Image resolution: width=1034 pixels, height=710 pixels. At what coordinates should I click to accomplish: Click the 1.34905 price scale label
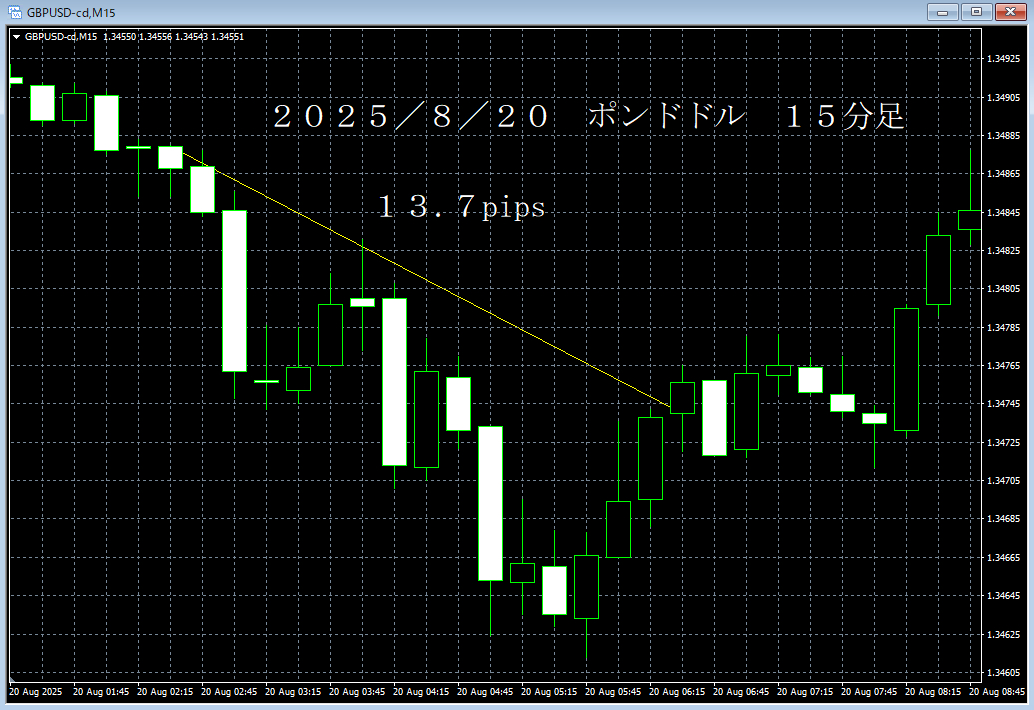click(1003, 98)
